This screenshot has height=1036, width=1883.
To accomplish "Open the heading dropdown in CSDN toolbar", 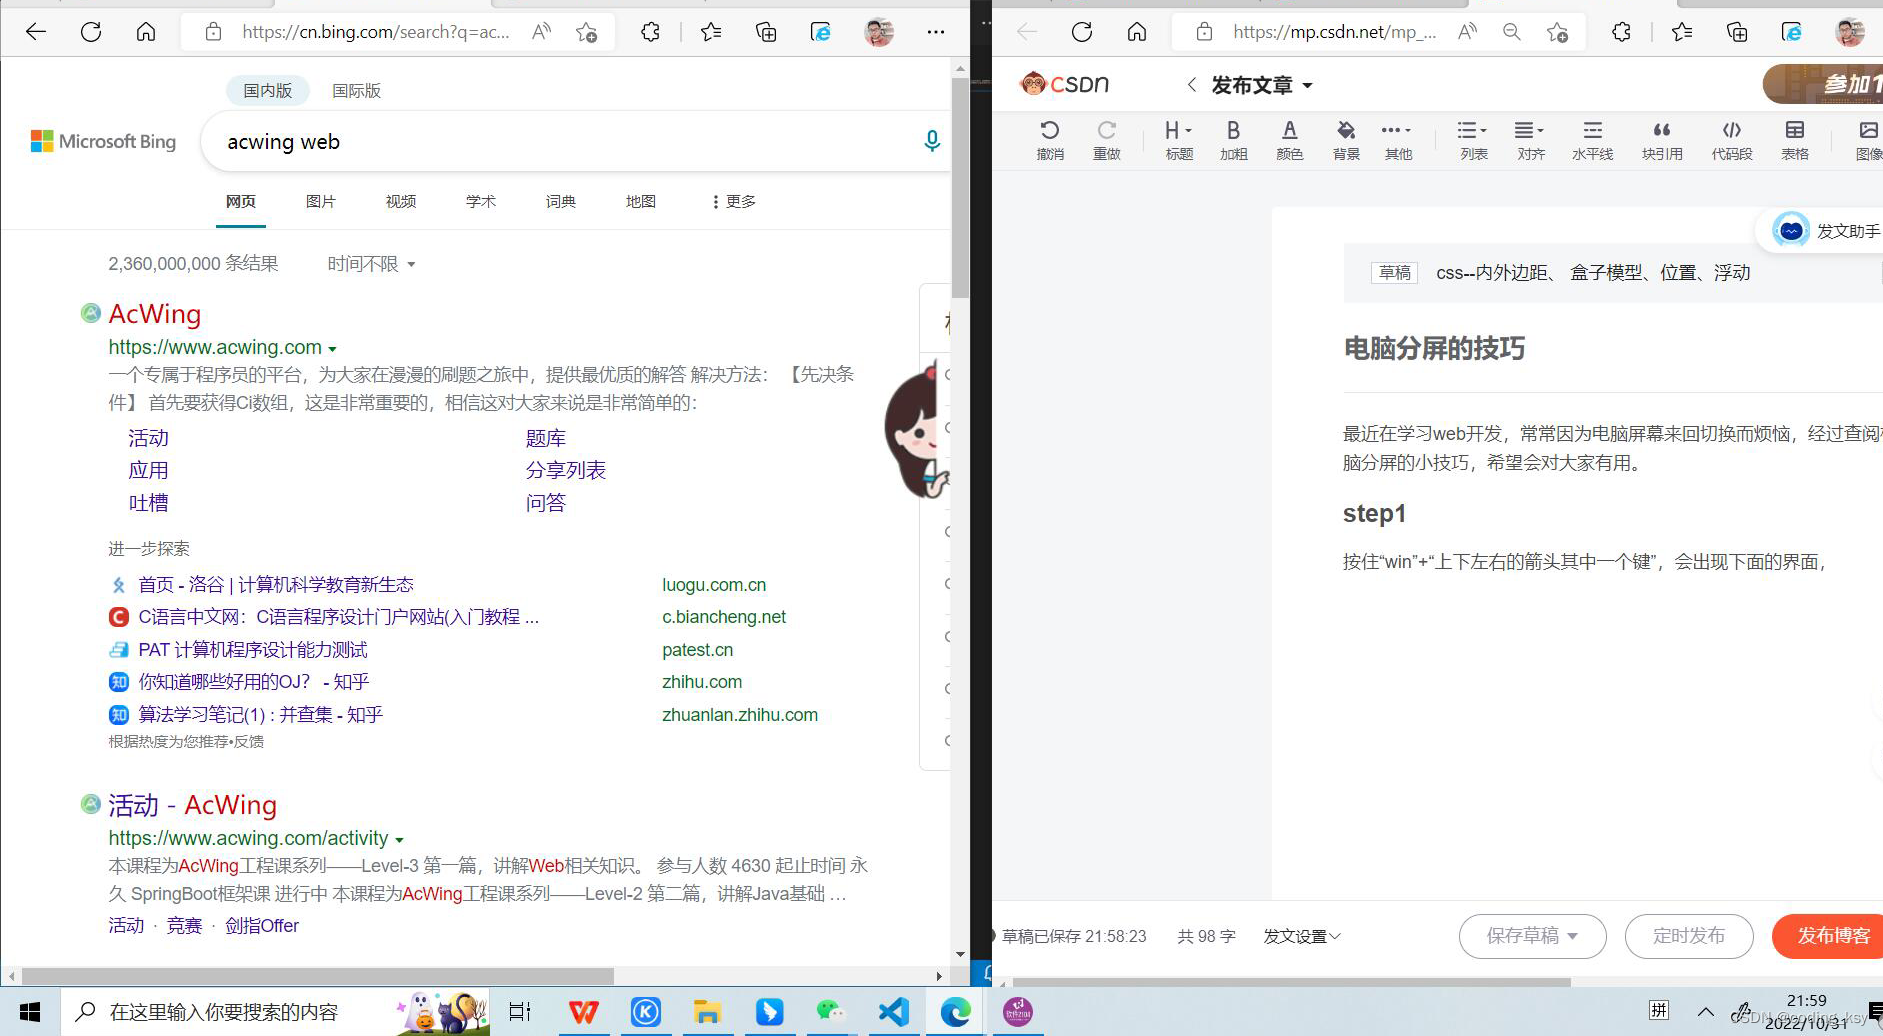I will [x=1179, y=140].
